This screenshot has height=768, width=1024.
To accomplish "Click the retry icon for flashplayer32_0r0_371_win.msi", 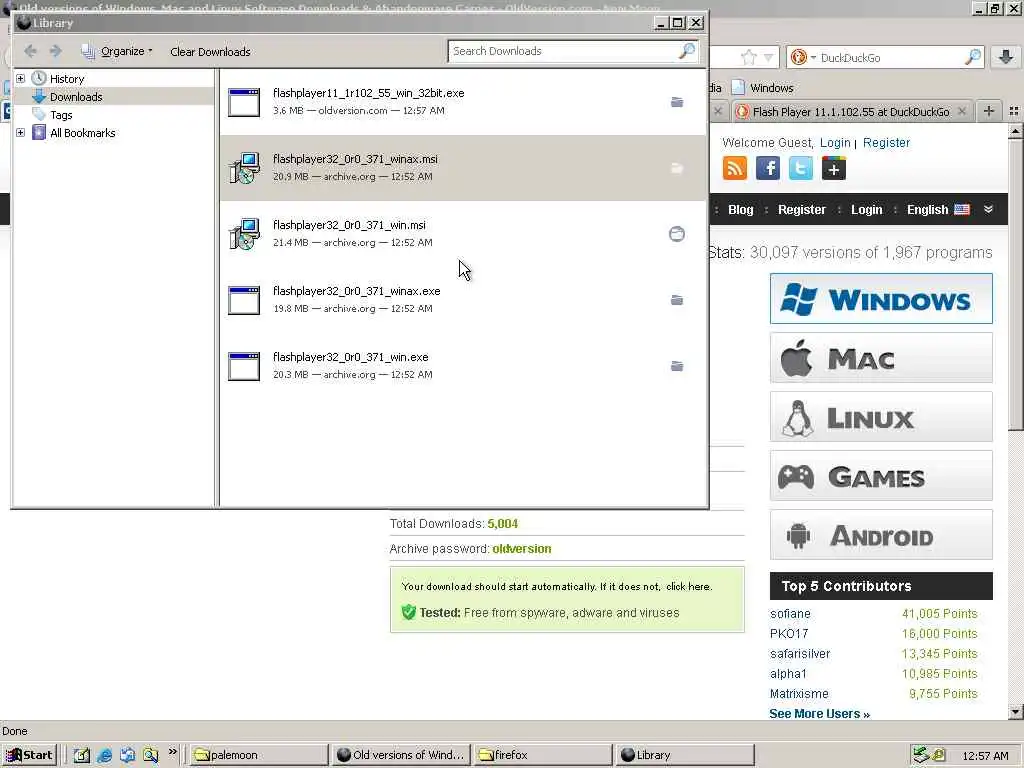I will (x=677, y=234).
